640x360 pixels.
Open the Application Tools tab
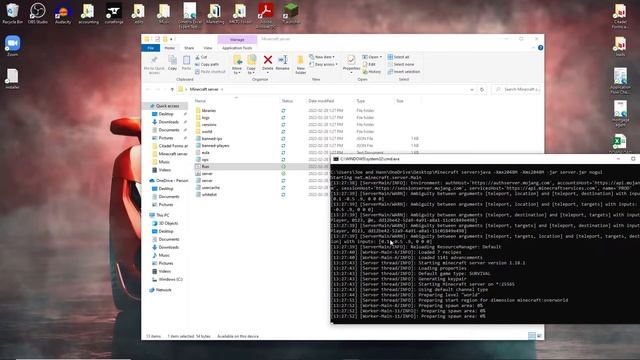click(237, 48)
